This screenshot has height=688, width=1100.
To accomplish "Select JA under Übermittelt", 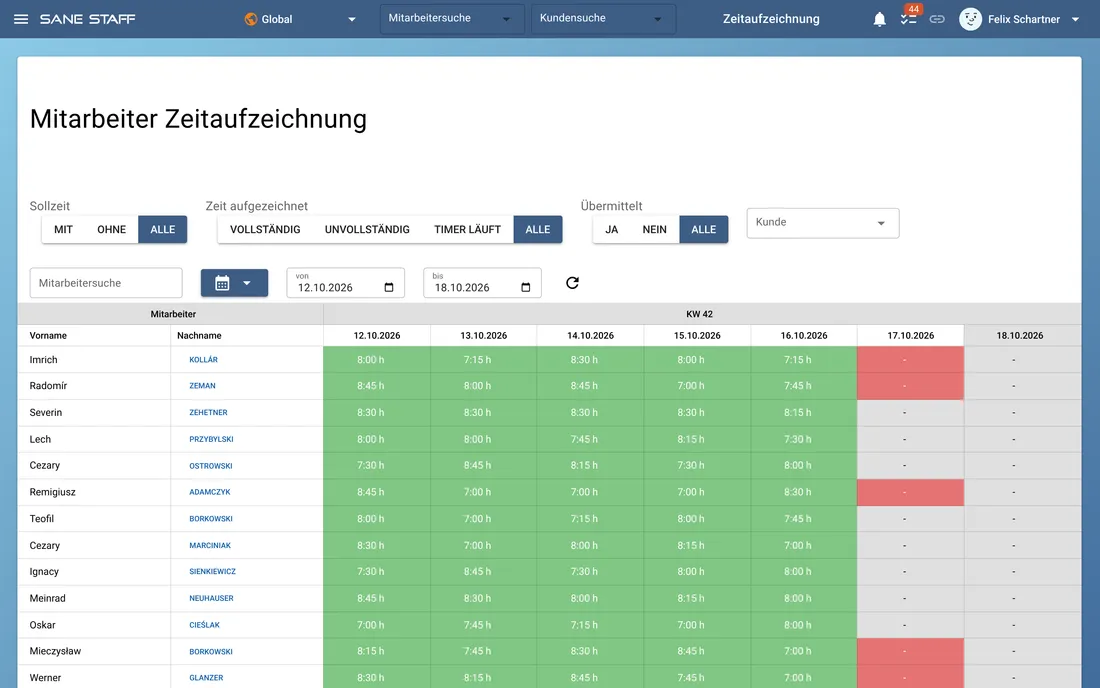I will (x=612, y=229).
